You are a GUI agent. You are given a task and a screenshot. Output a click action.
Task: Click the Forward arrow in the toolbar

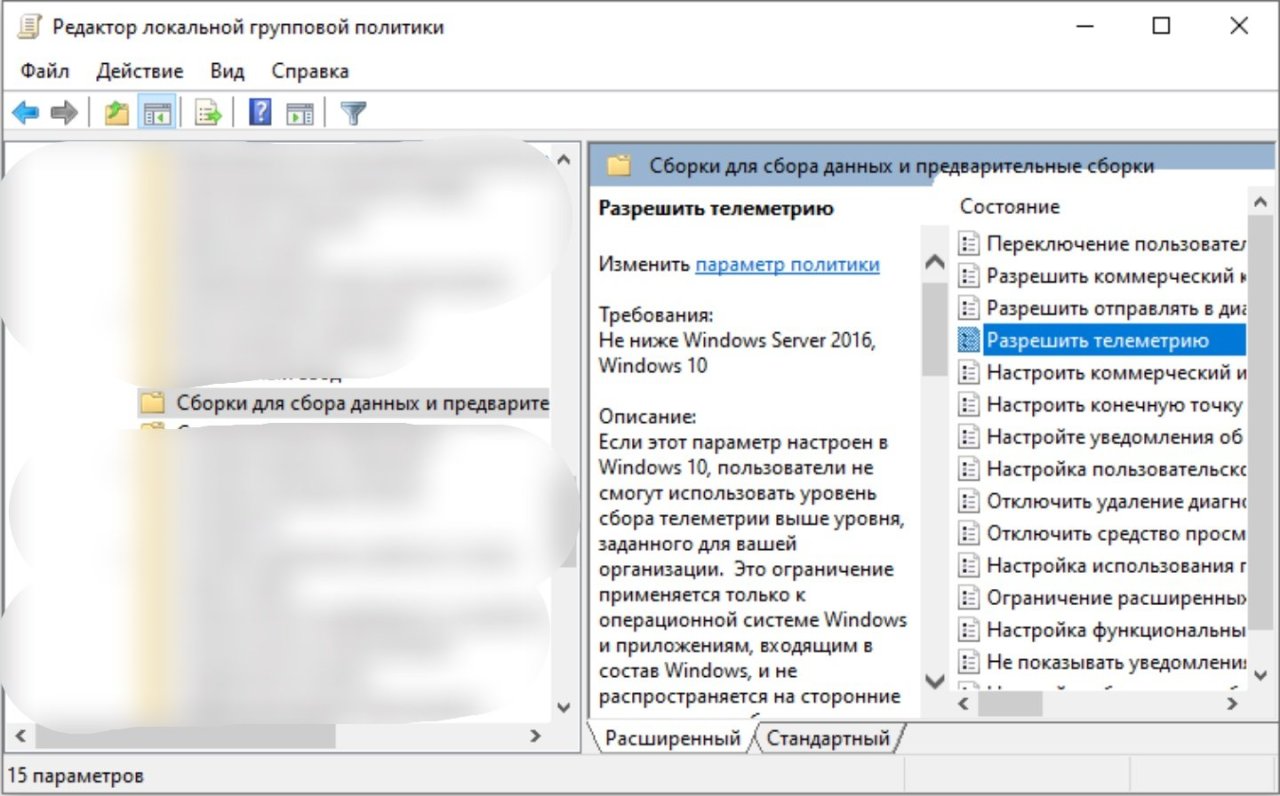tap(64, 113)
